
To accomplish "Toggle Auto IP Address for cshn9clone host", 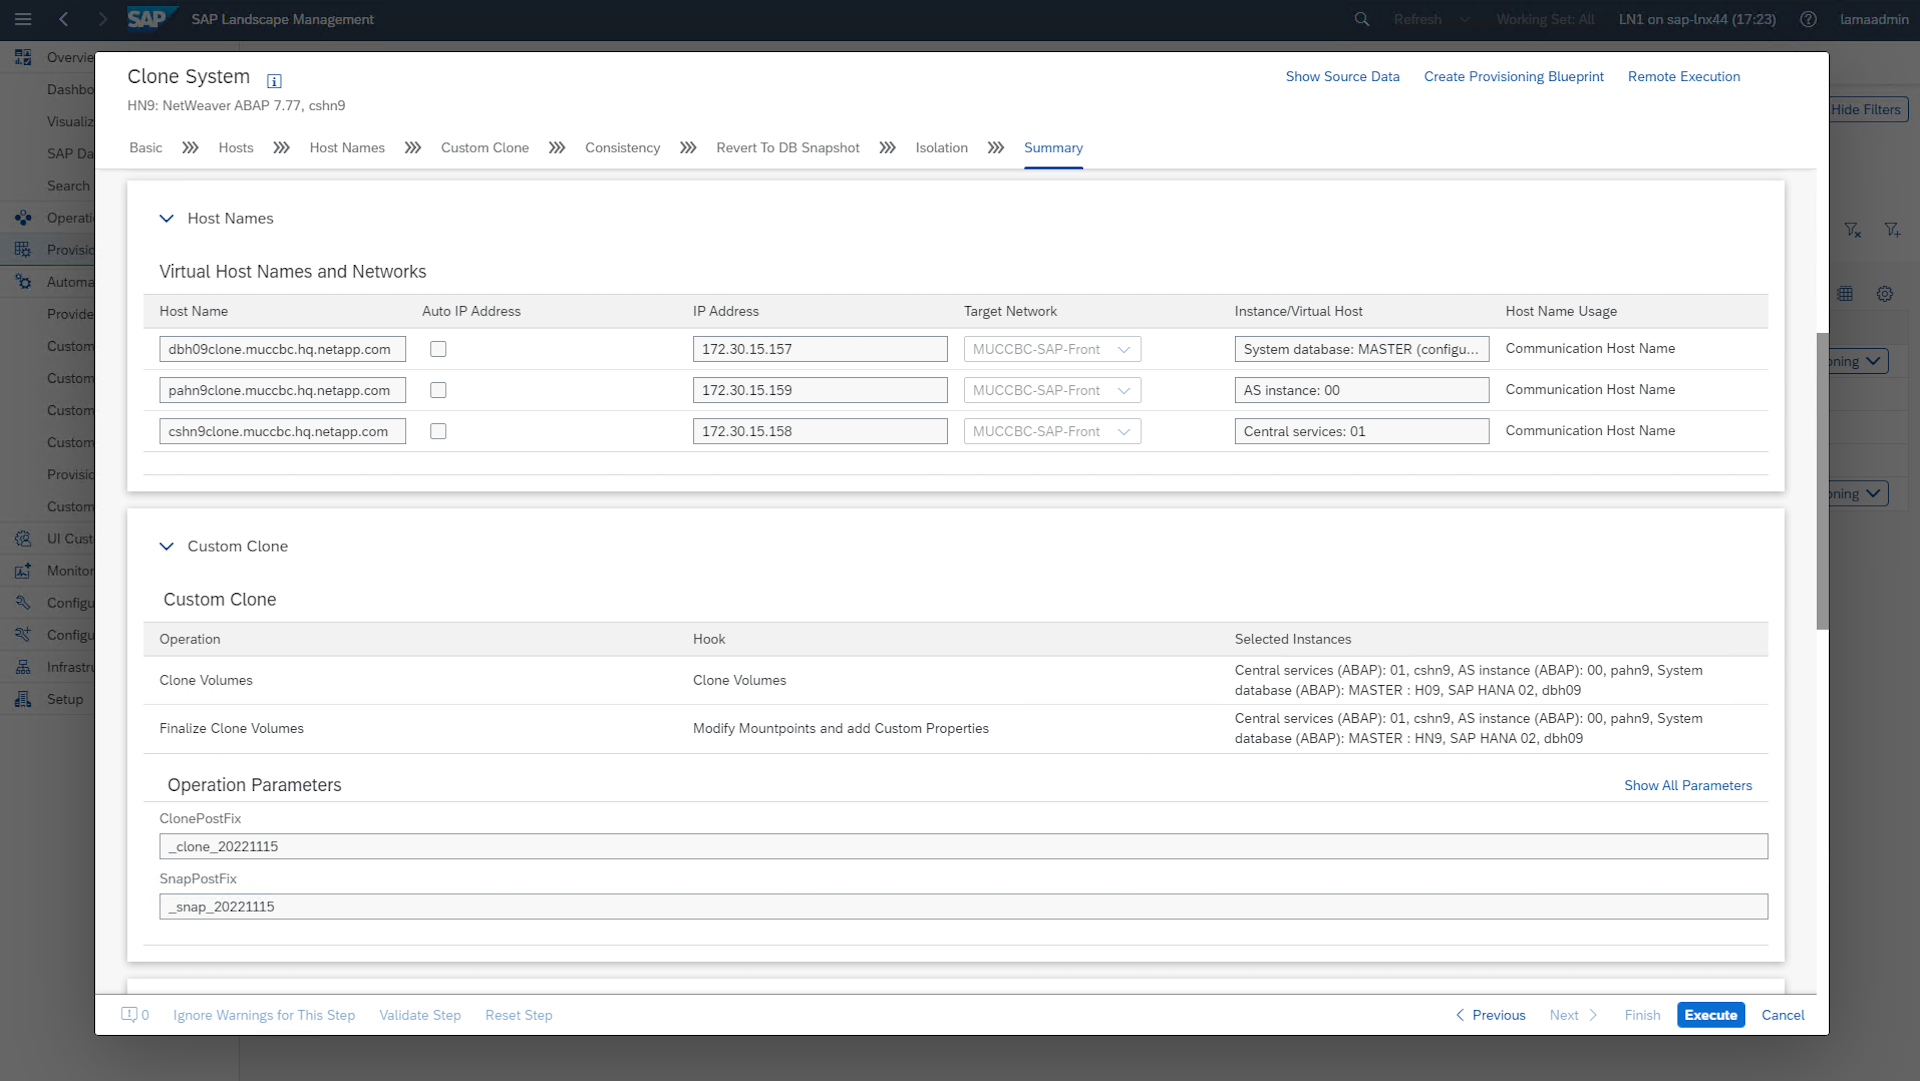I will pyautogui.click(x=438, y=431).
